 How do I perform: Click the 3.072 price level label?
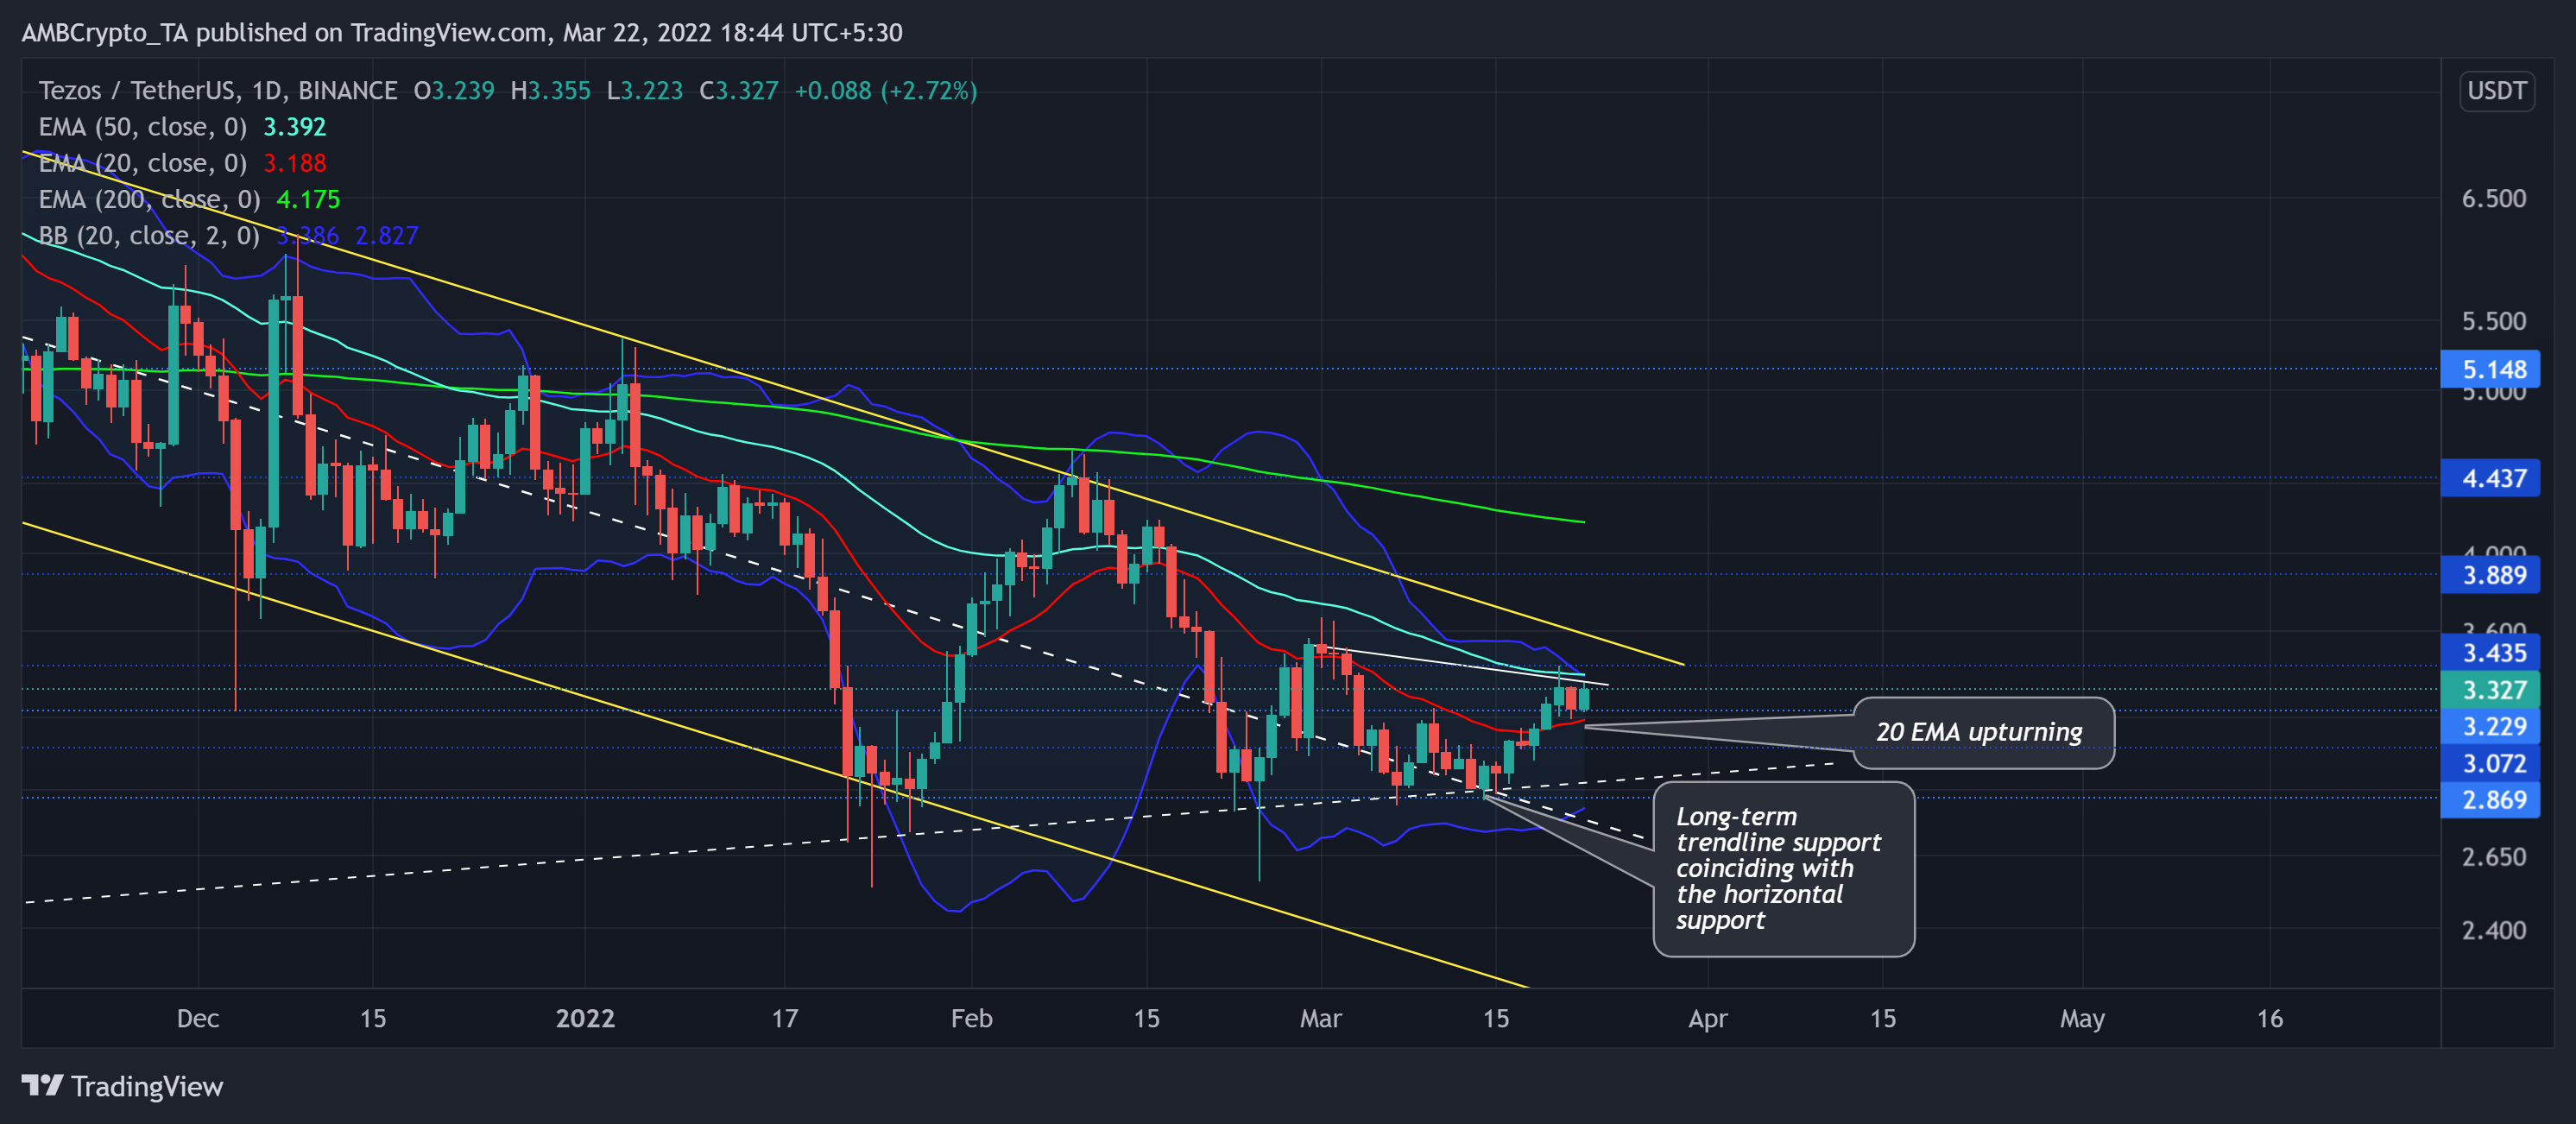[x=2490, y=763]
